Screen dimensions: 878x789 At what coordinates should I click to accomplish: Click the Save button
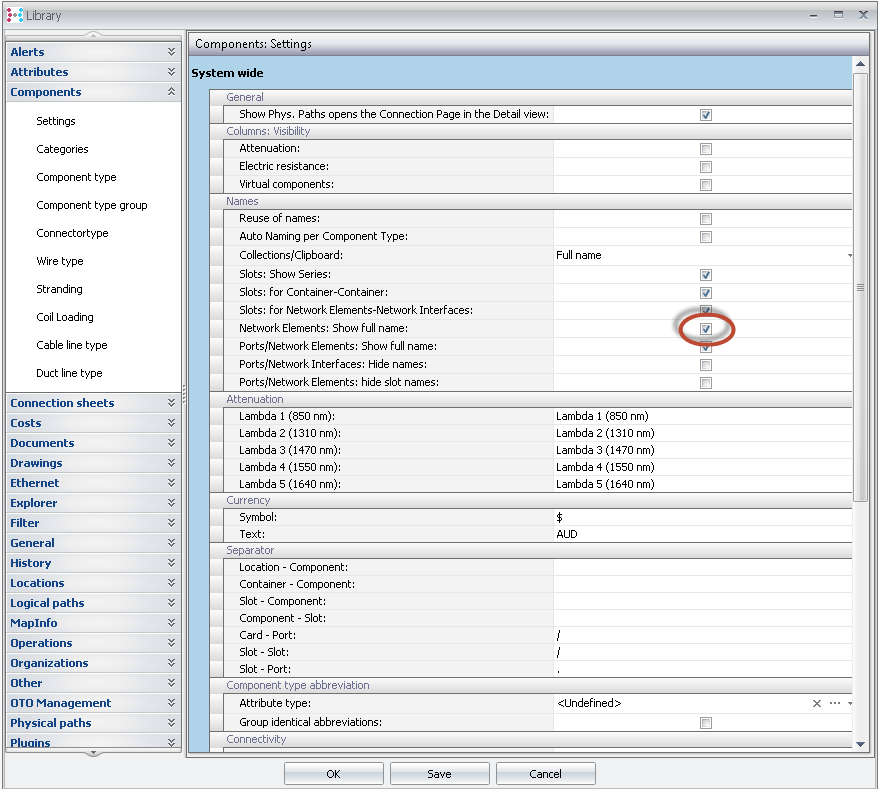click(x=439, y=774)
